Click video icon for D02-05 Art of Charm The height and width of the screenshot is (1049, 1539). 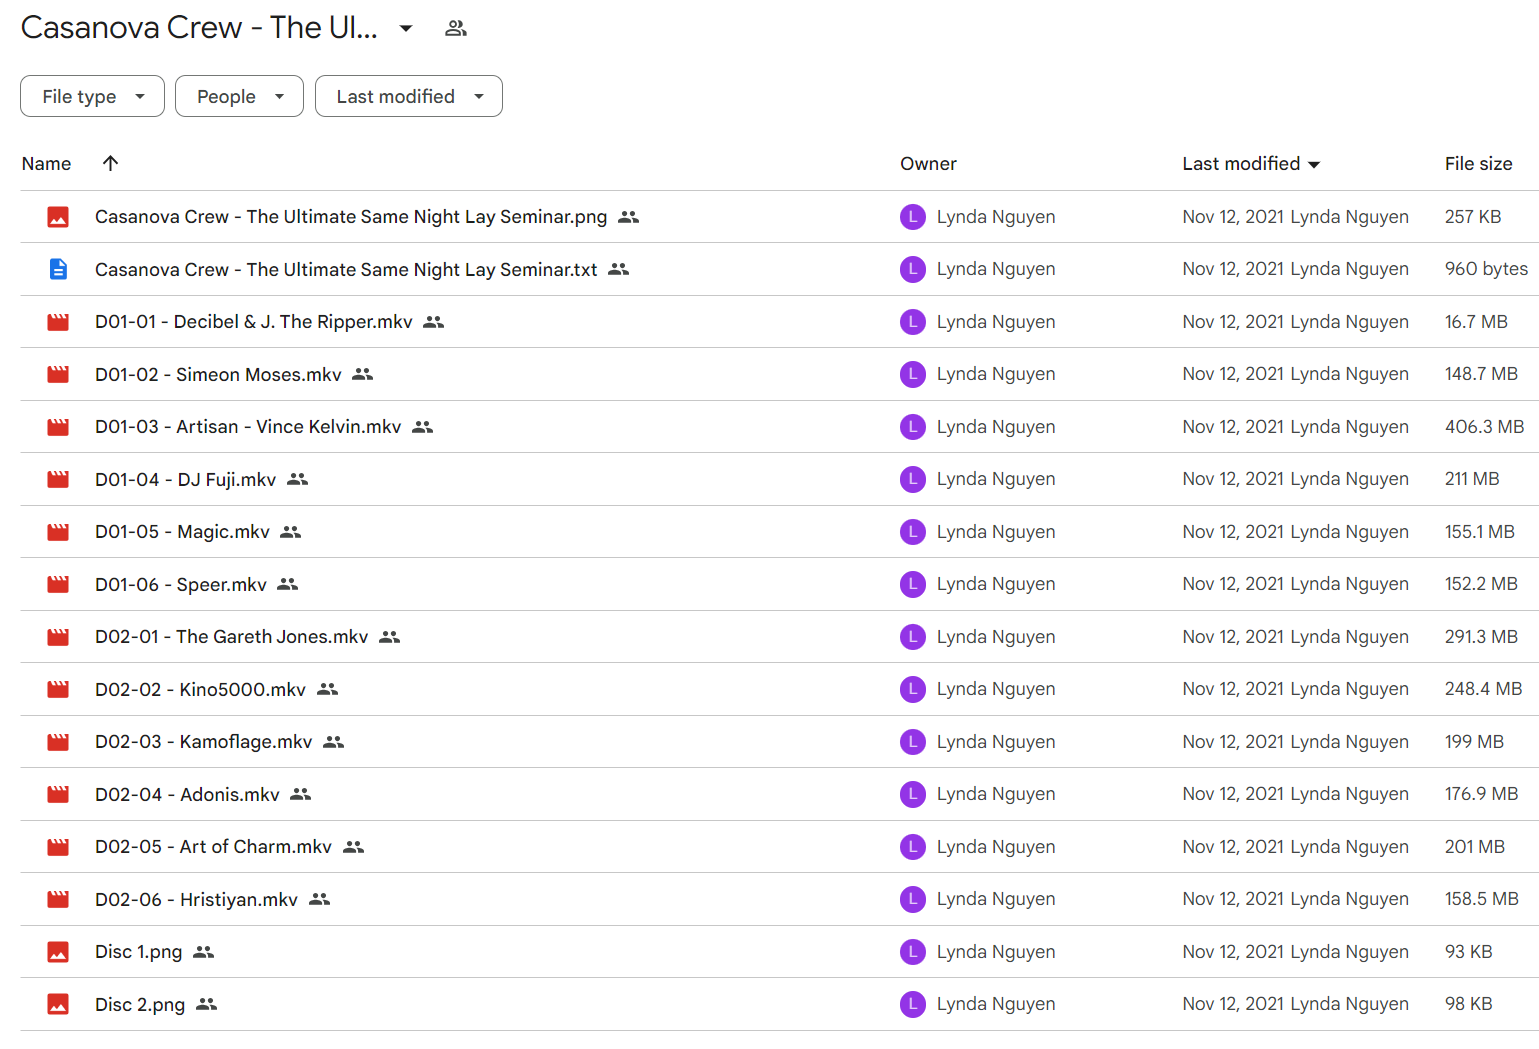coord(59,847)
